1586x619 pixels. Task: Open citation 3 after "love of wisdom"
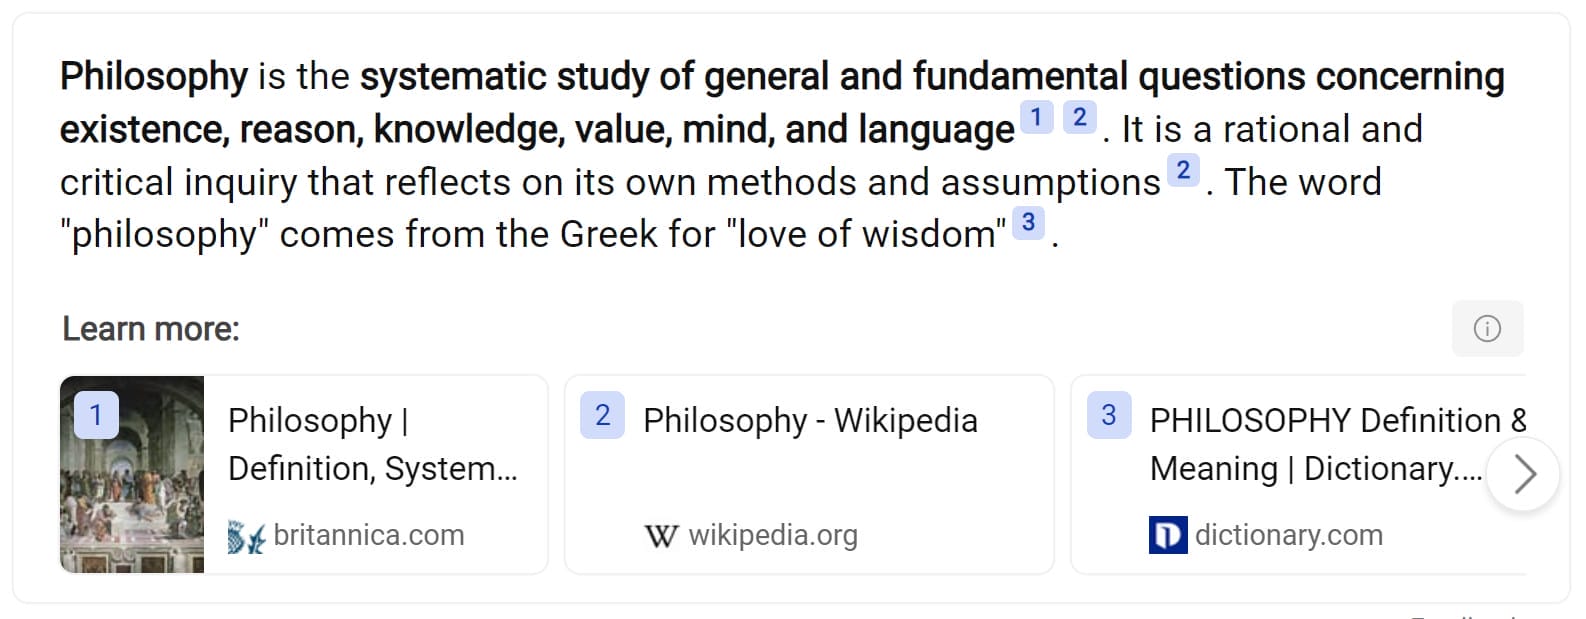coord(1028,223)
